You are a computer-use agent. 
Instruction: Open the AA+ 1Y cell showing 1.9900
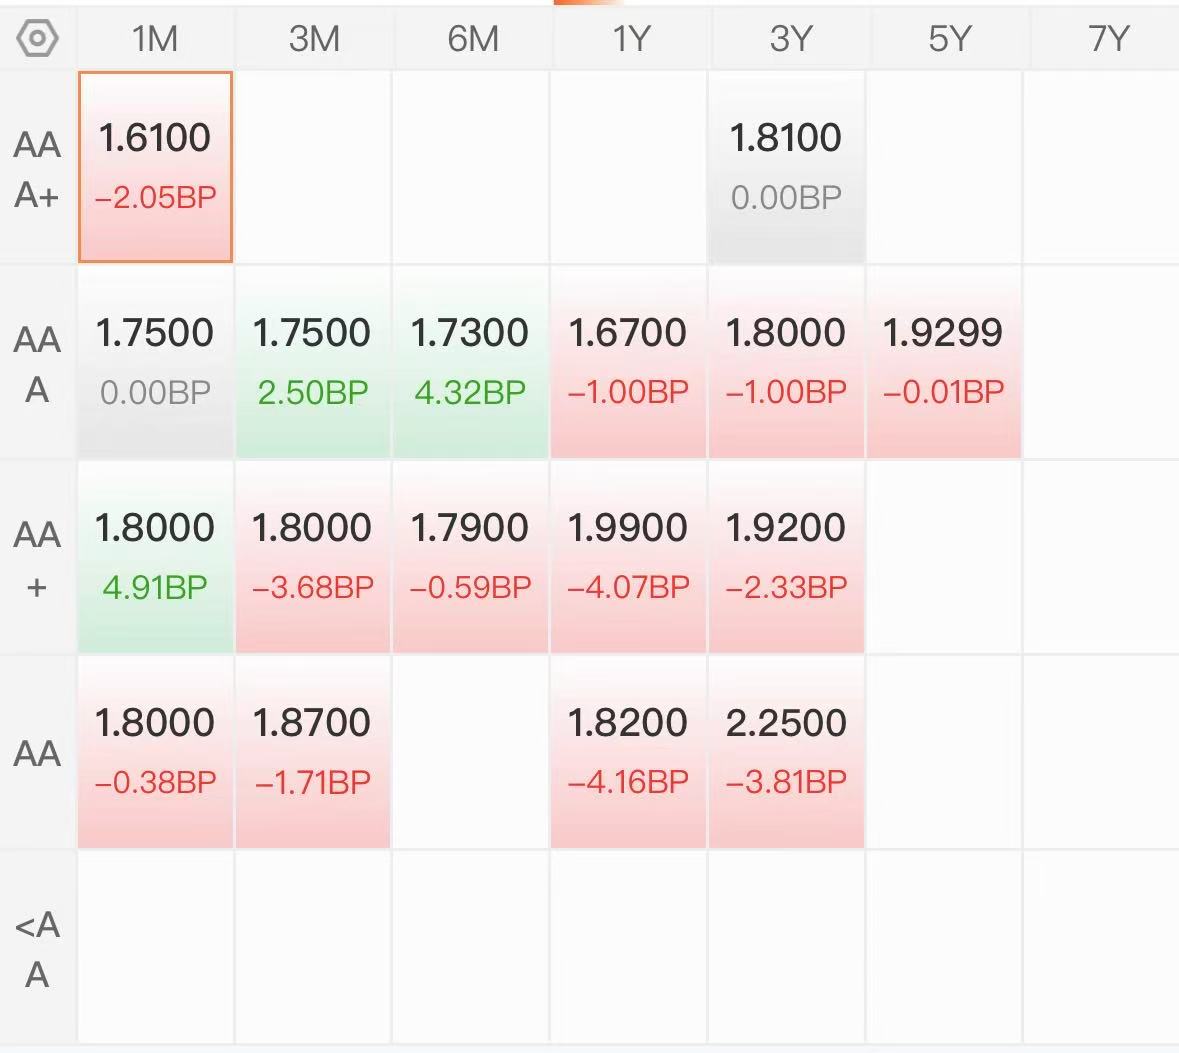[x=629, y=557]
